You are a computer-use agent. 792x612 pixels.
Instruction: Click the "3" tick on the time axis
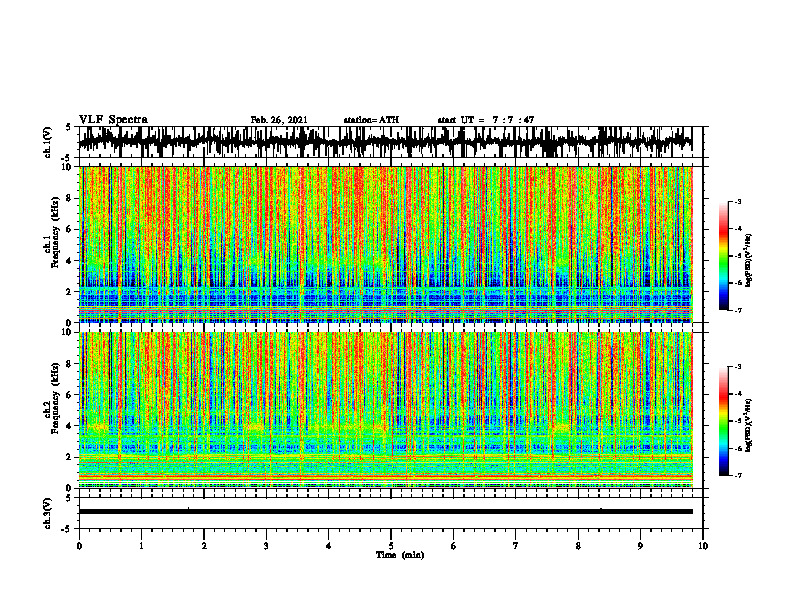pos(266,546)
